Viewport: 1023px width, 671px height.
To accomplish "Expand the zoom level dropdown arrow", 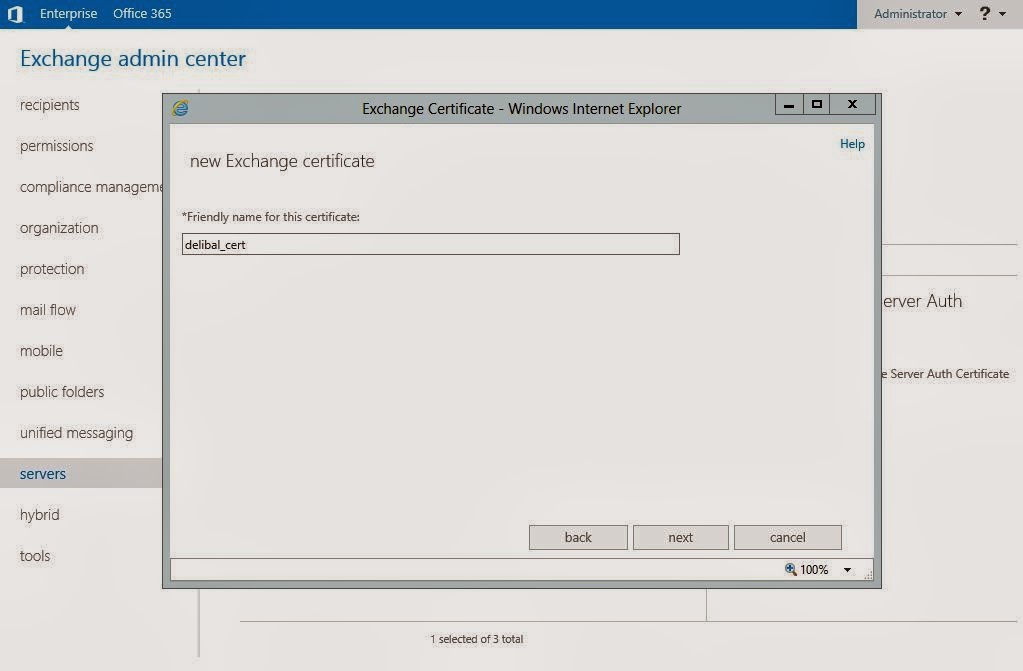I will click(x=847, y=570).
